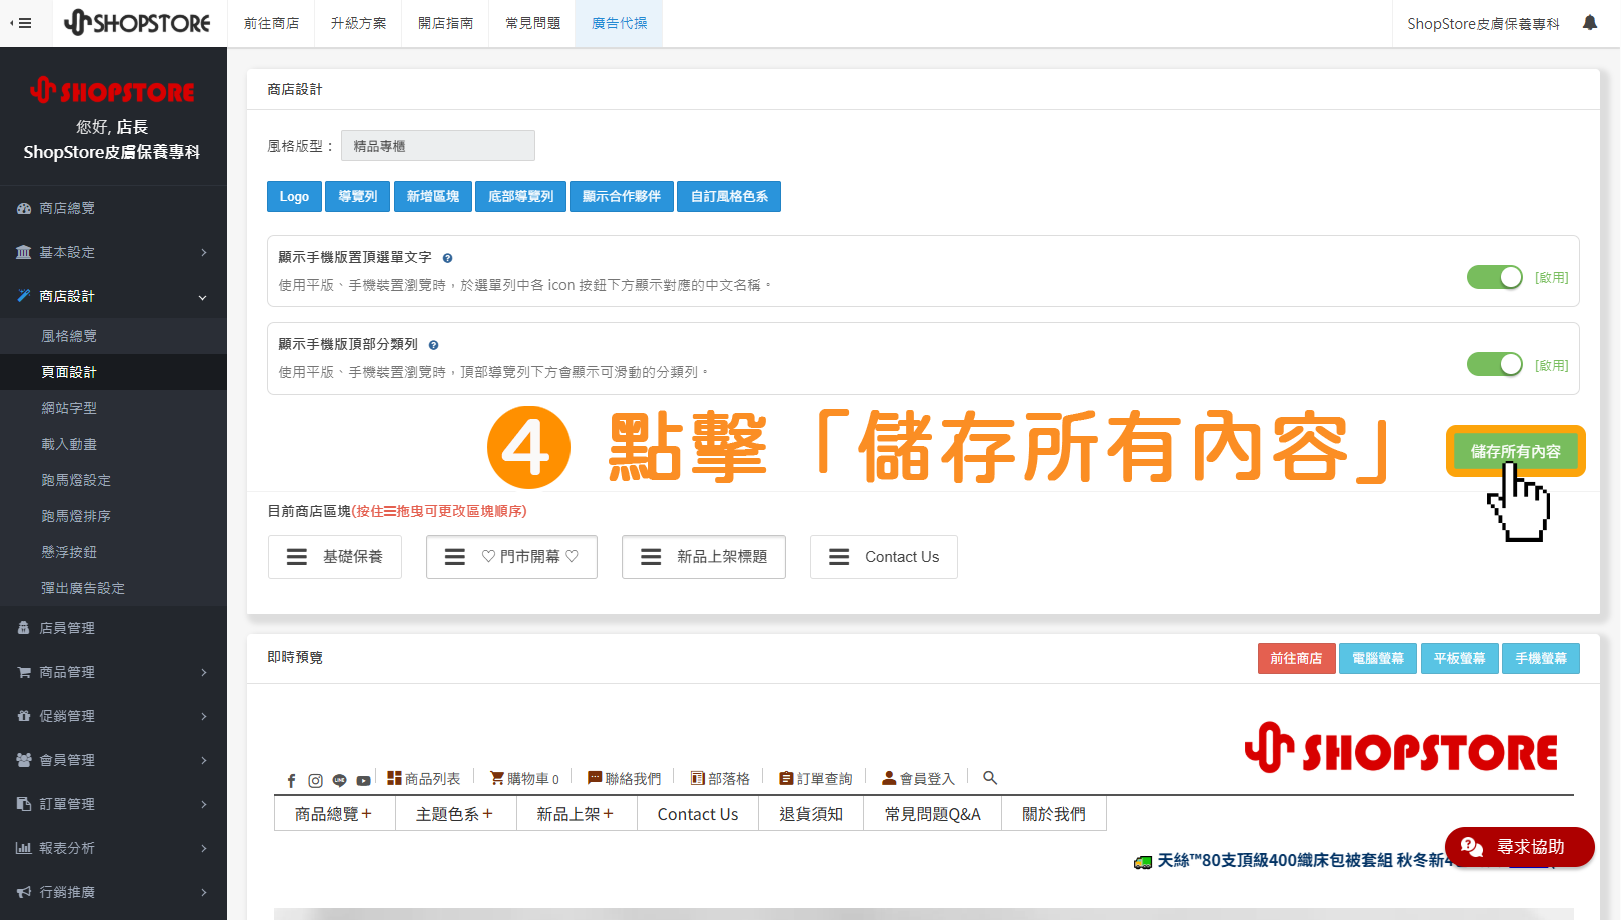Screen dimensions: 1621x920
Task: Click the Logo button
Action: [x=294, y=196]
